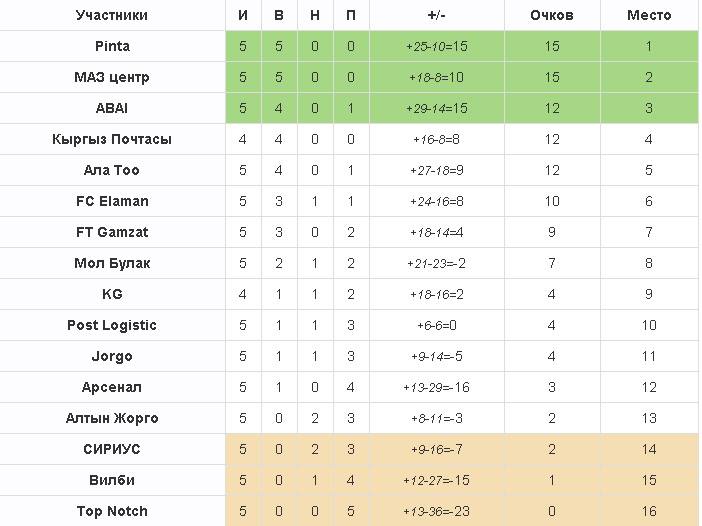The image size is (702, 526).
Task: Click the +/- goal difference header
Action: [436, 15]
